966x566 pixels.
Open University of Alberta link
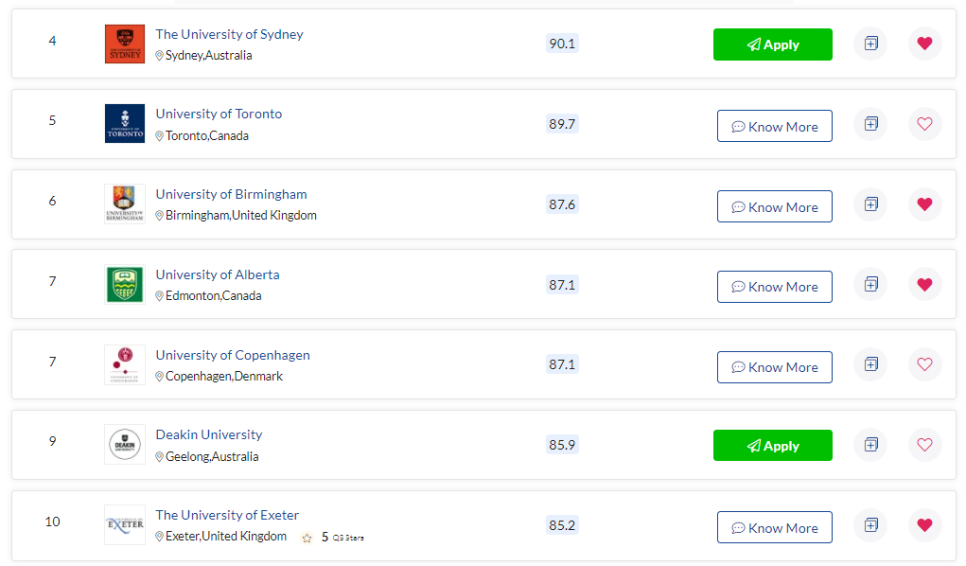coord(217,275)
